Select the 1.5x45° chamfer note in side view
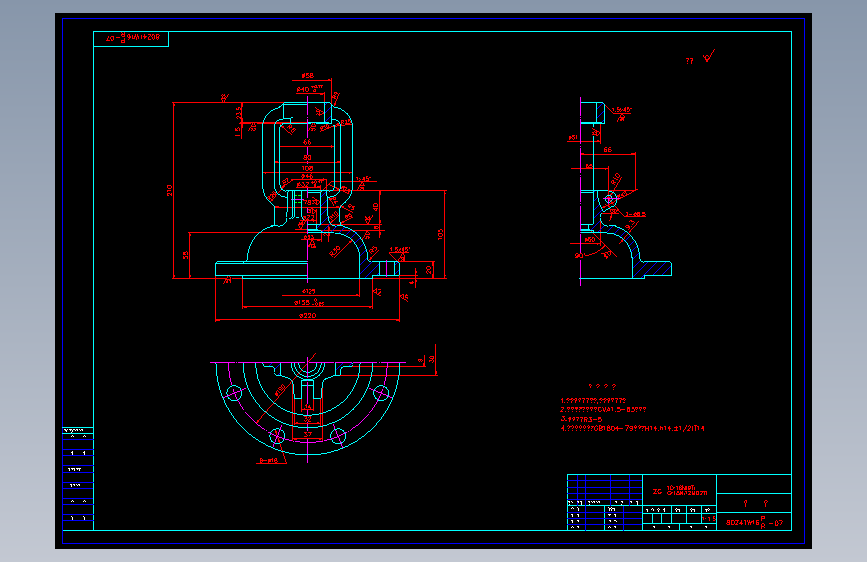This screenshot has width=867, height=562. (x=621, y=110)
